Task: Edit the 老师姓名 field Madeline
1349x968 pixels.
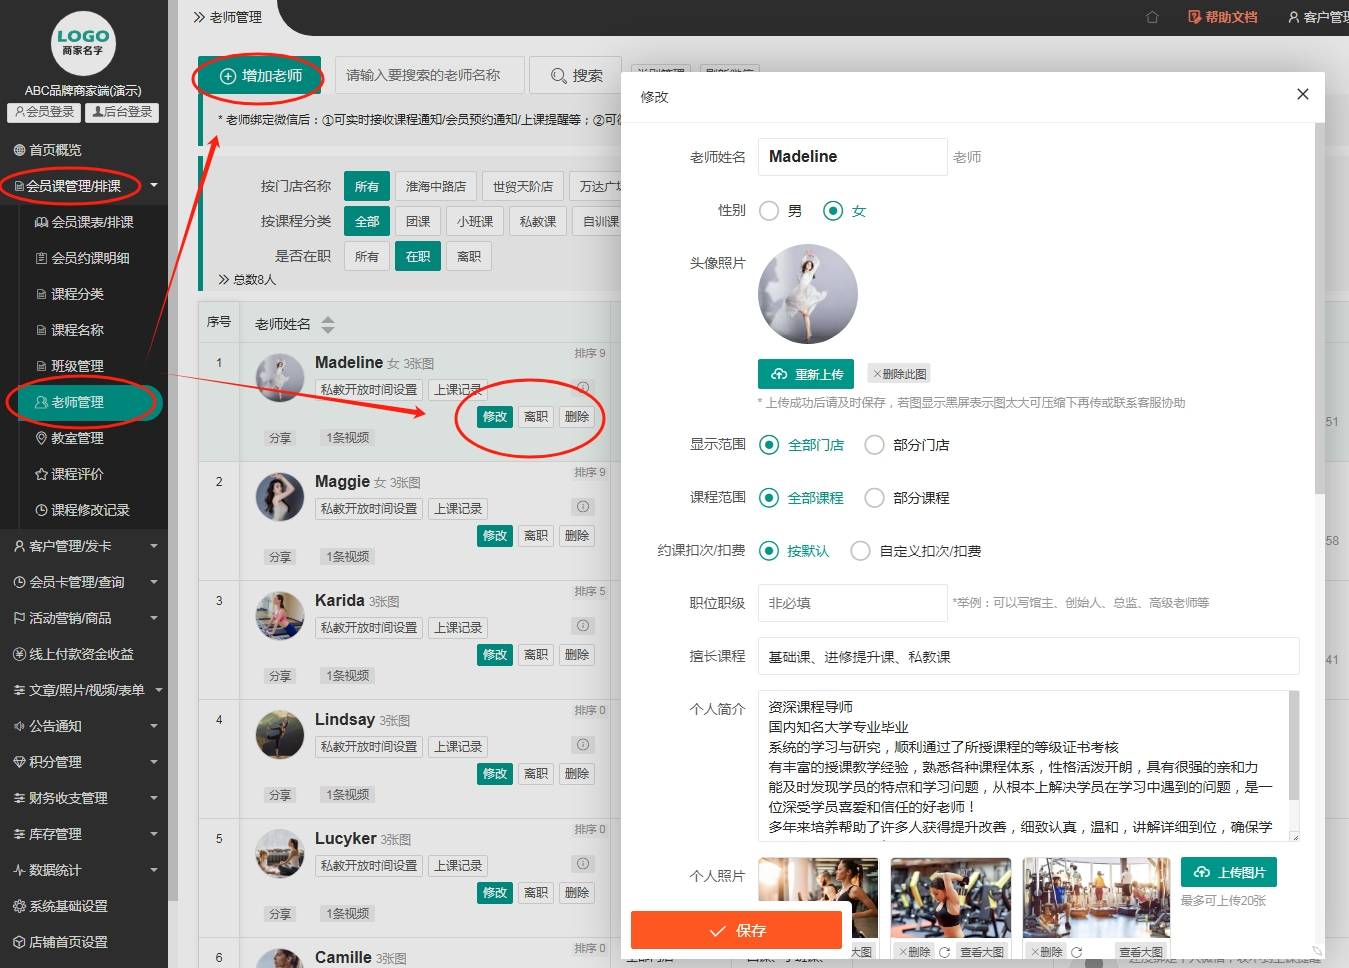Action: [852, 157]
